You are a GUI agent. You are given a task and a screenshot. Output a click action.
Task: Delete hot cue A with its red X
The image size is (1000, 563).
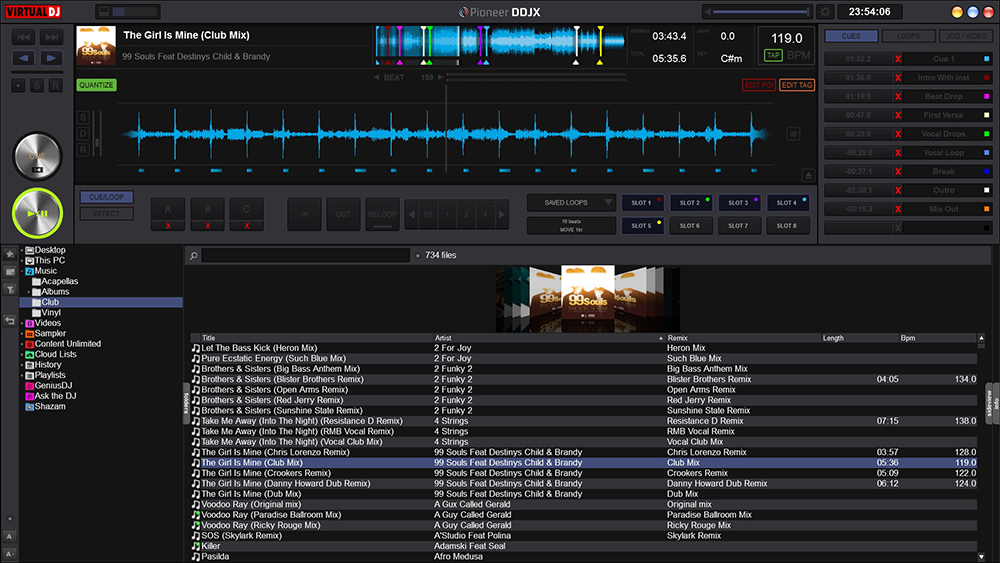168,226
